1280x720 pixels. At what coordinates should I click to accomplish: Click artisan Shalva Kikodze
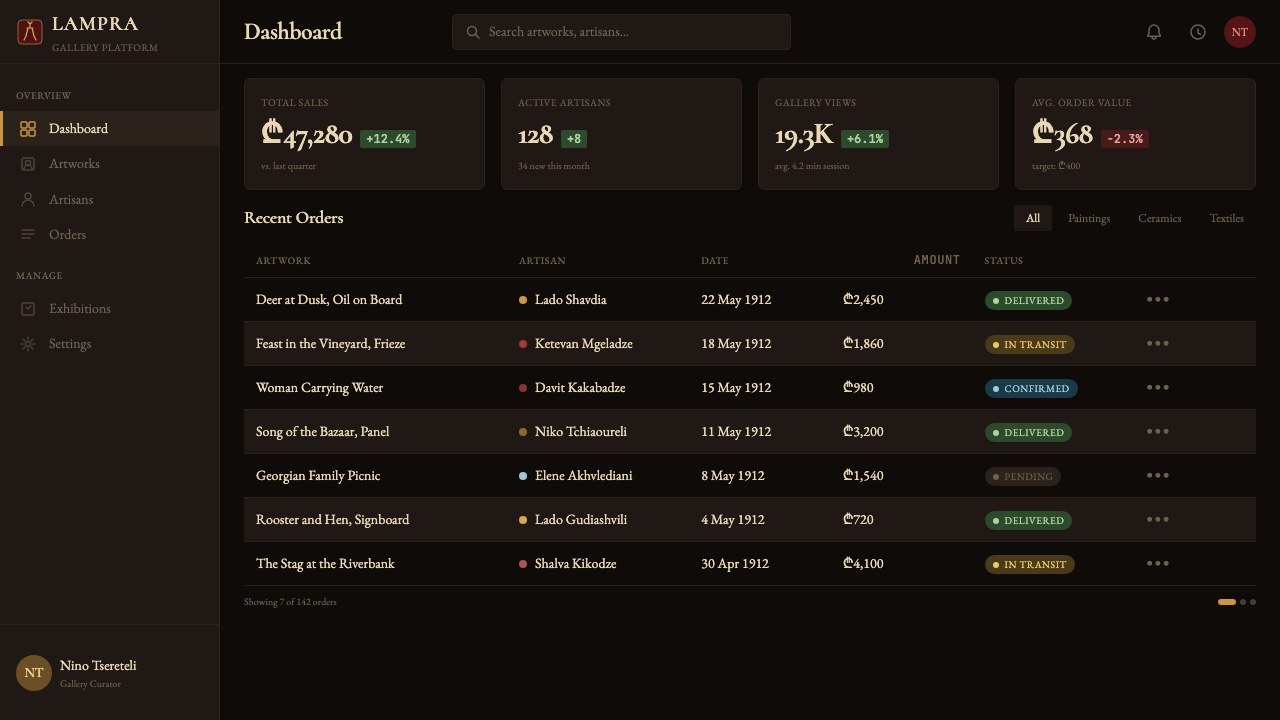tap(576, 564)
